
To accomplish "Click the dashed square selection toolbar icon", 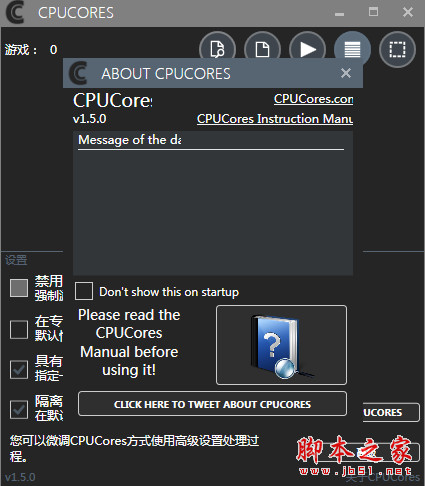I will tap(397, 49).
